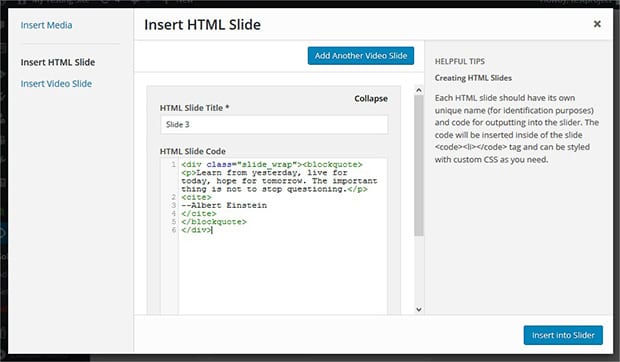Select the Insert HTML Slide tab
Screen dimensions: 620x362
58,62
